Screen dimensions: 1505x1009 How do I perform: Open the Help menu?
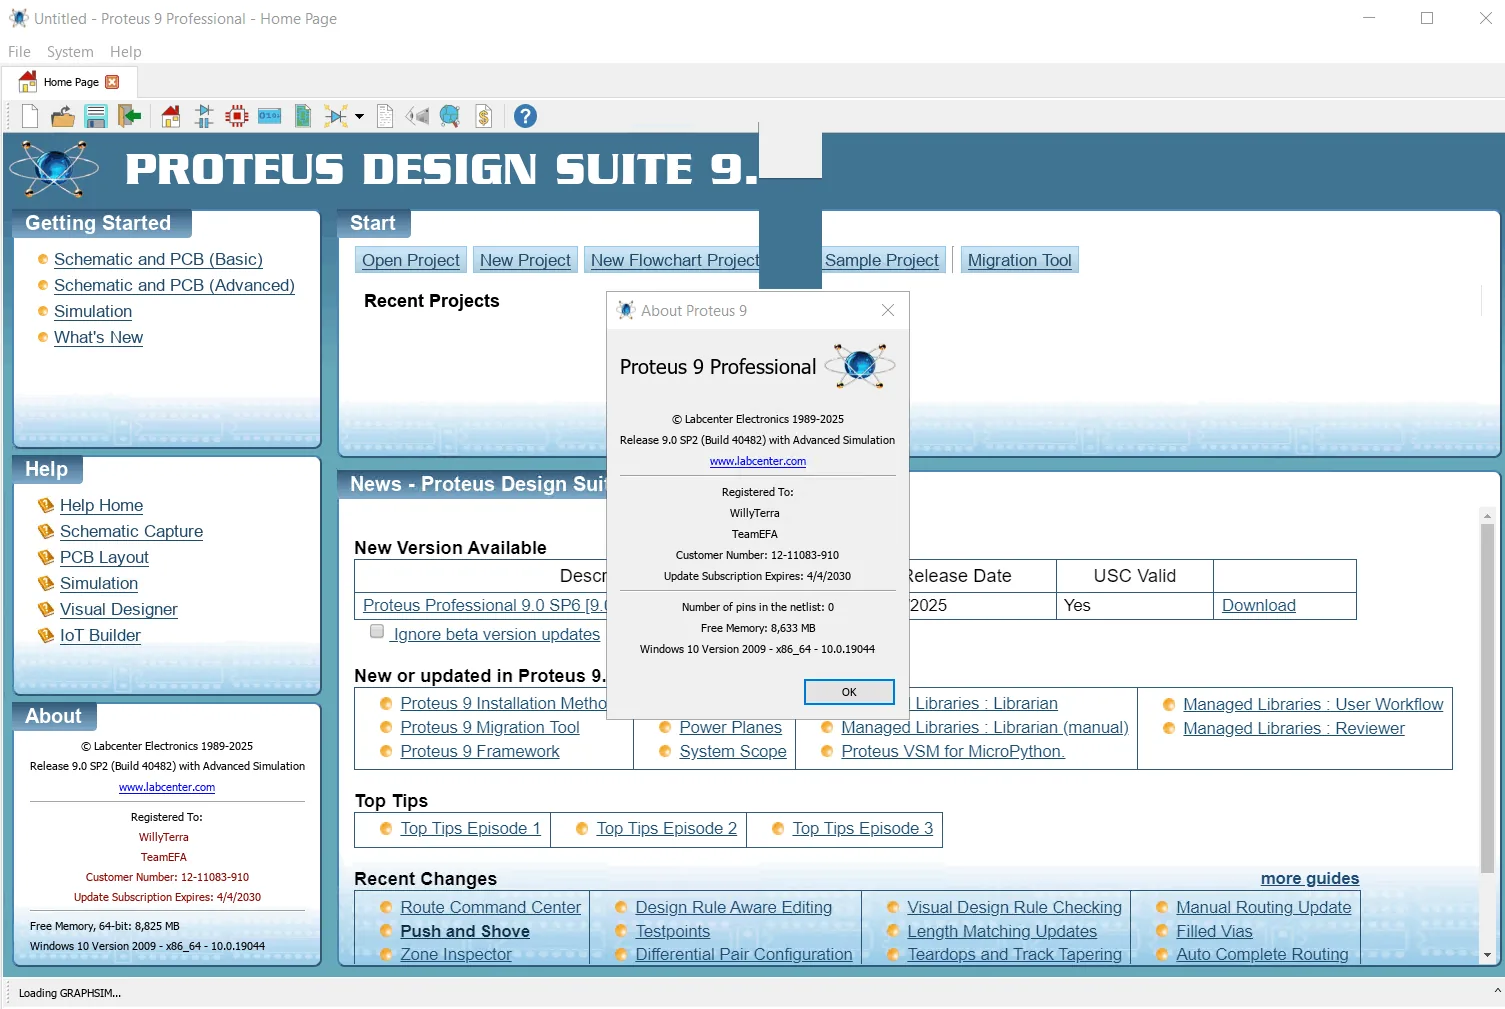point(126,52)
